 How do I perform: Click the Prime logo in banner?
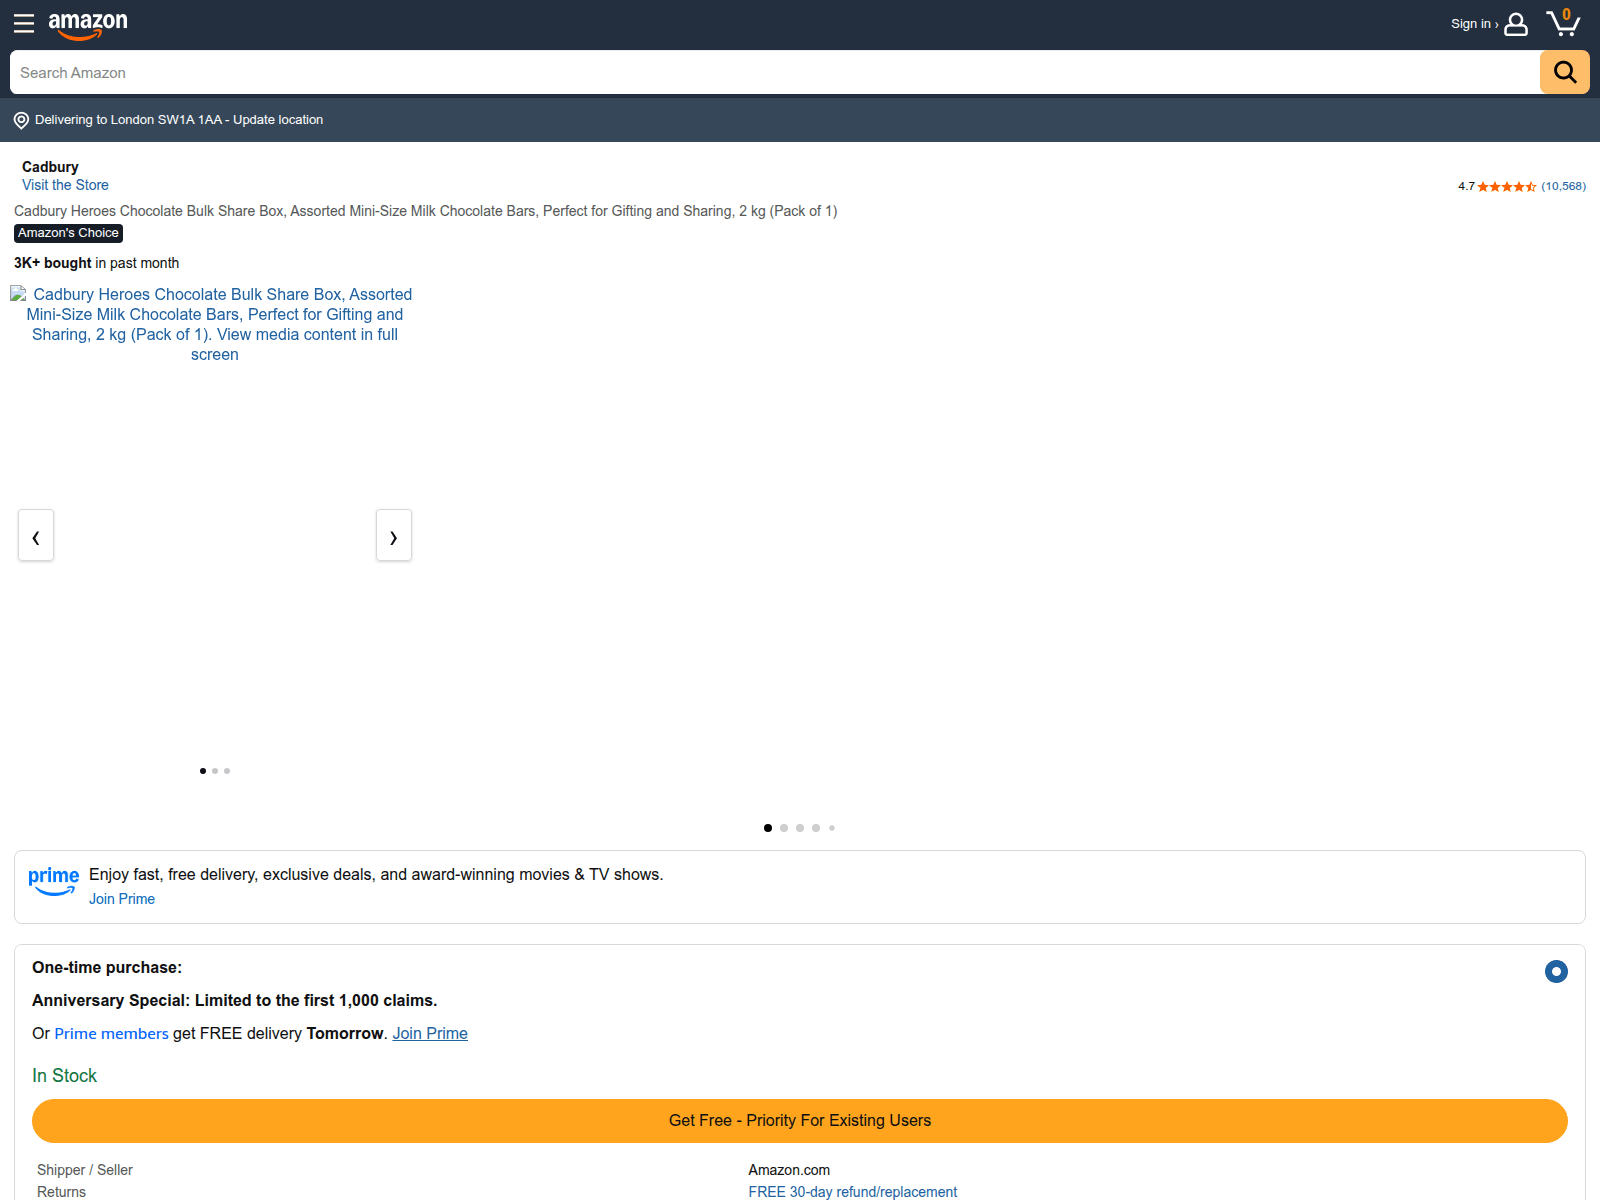53,882
